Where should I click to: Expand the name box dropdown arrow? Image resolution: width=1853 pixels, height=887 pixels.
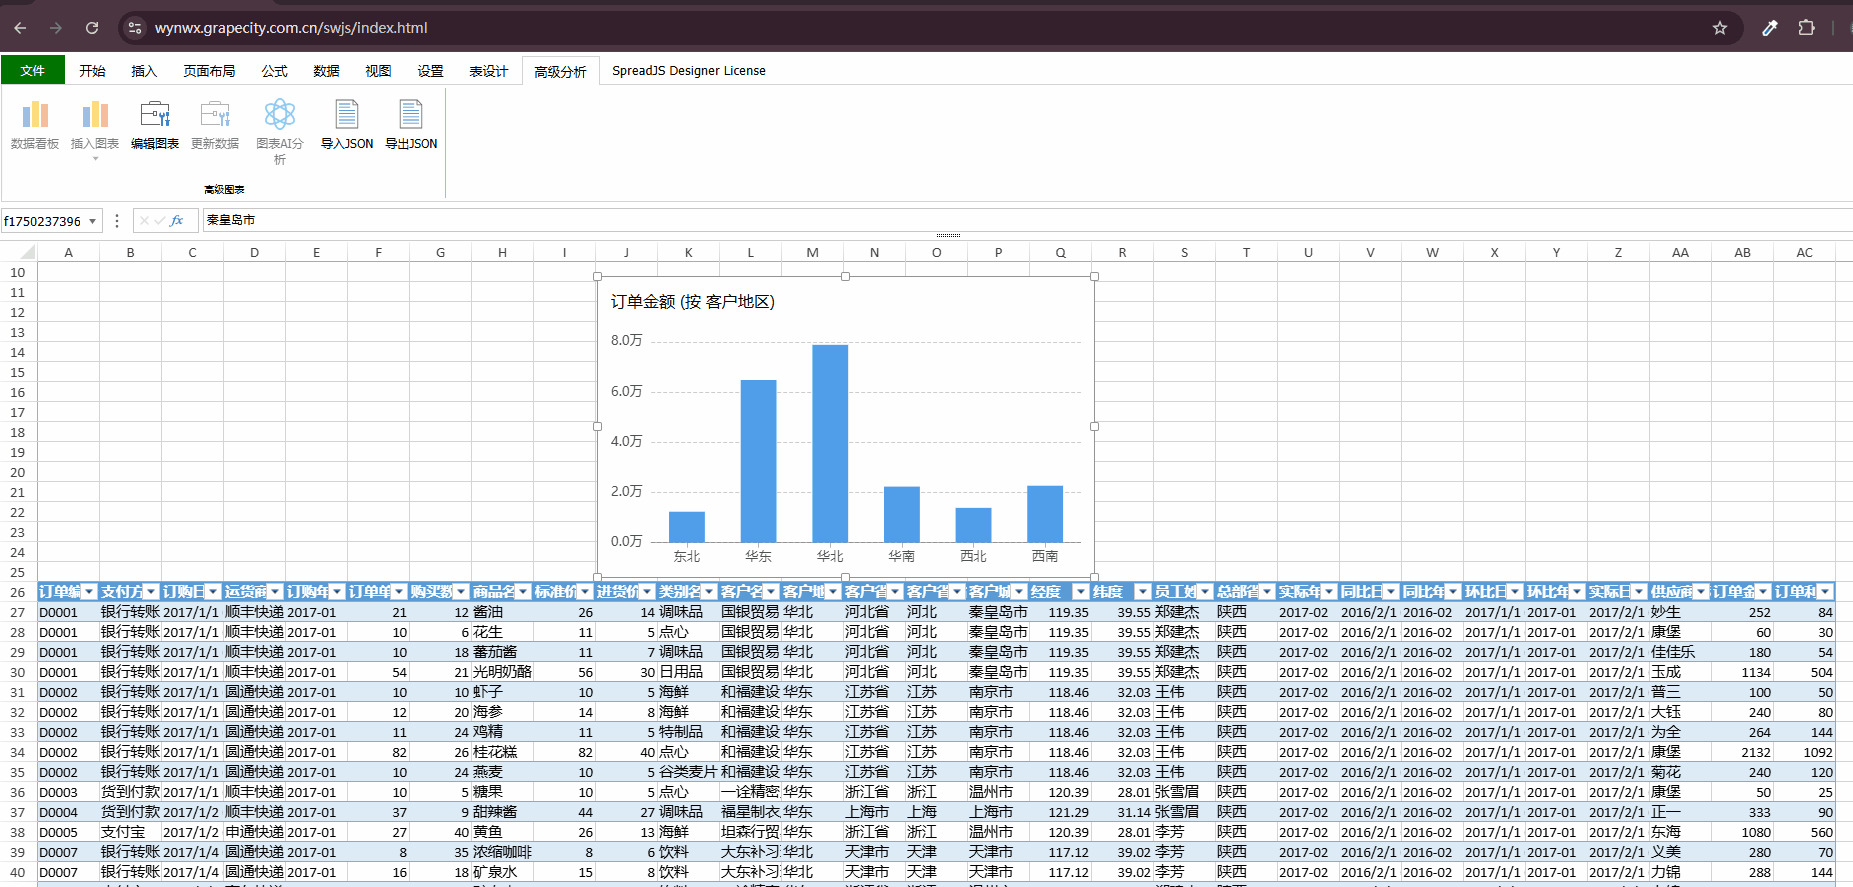(93, 221)
